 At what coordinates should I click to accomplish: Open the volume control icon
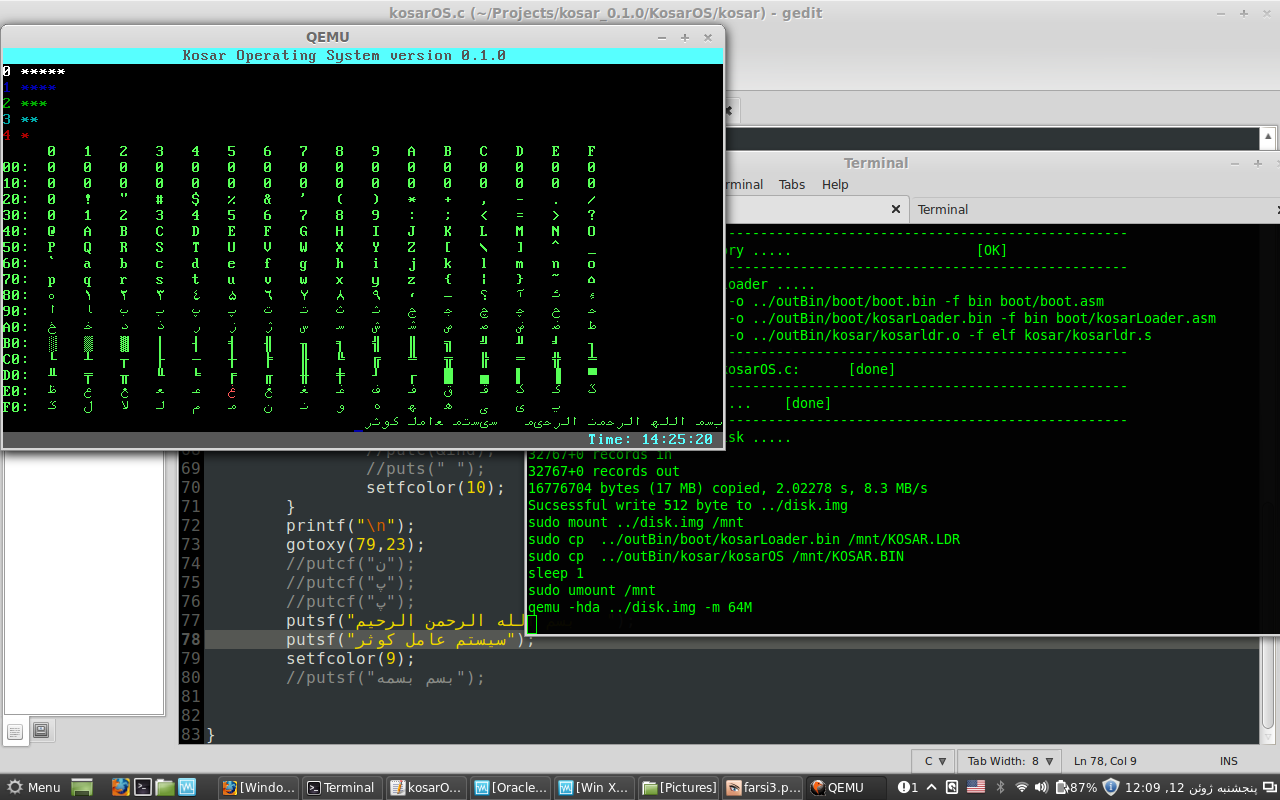click(1043, 787)
